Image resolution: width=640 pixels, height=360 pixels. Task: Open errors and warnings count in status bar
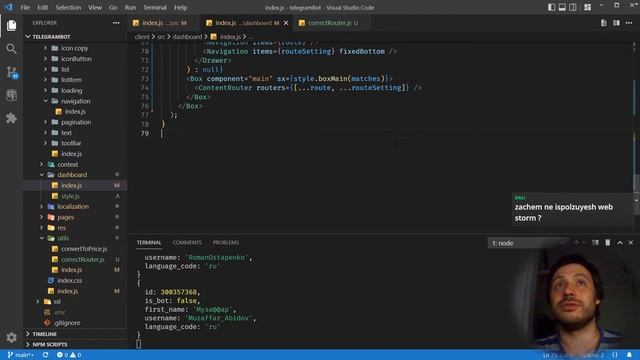(69, 355)
